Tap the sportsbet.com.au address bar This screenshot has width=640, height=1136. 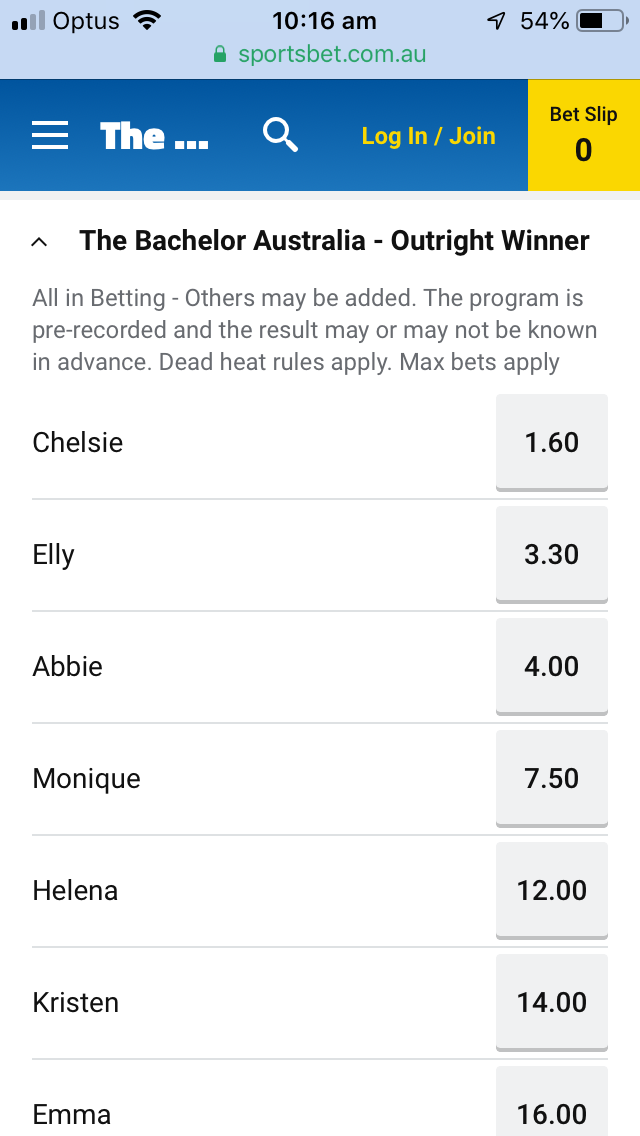(x=320, y=54)
